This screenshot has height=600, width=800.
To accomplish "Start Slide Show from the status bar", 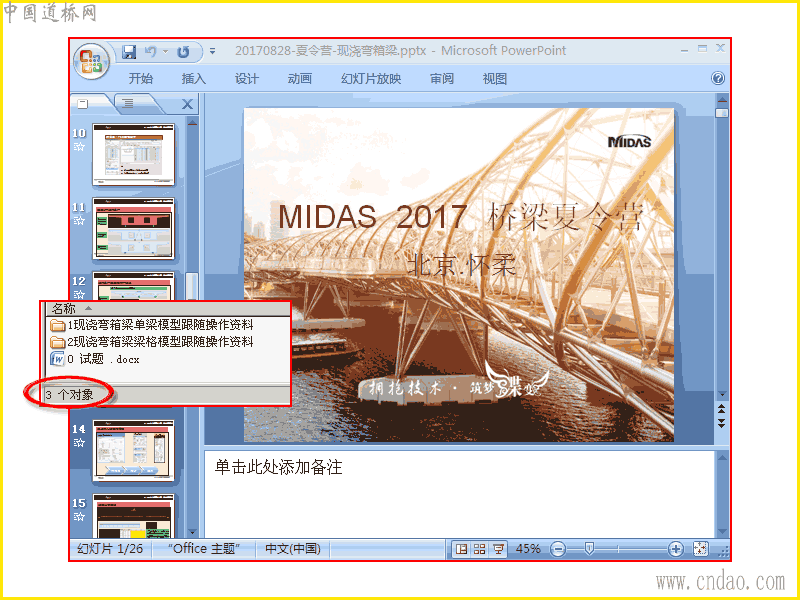I will 498,549.
